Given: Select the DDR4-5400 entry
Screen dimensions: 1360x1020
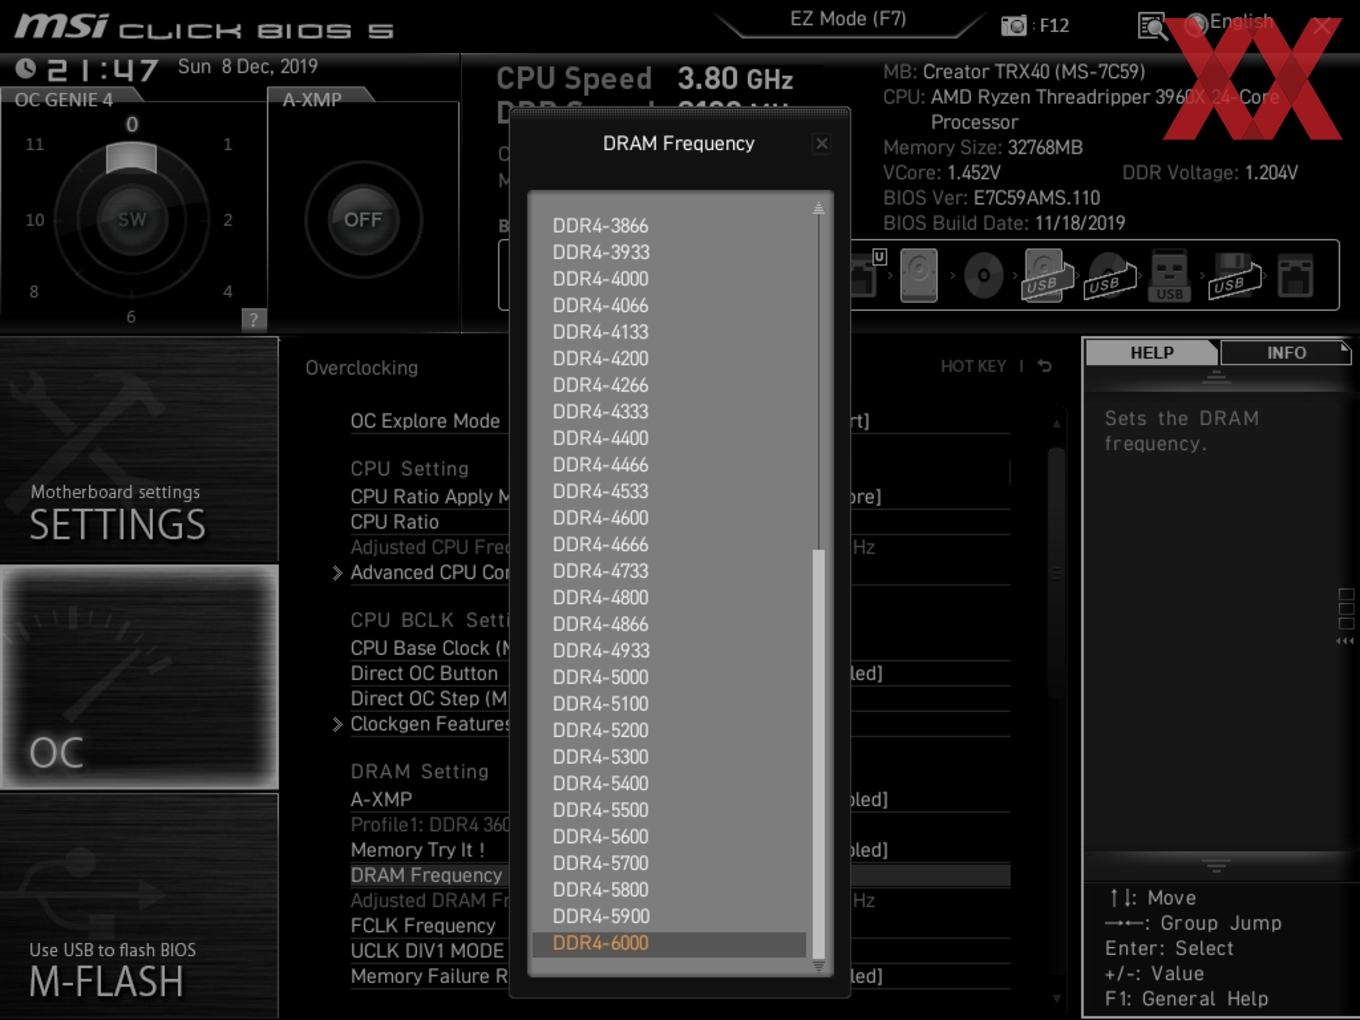Looking at the screenshot, I should 600,783.
